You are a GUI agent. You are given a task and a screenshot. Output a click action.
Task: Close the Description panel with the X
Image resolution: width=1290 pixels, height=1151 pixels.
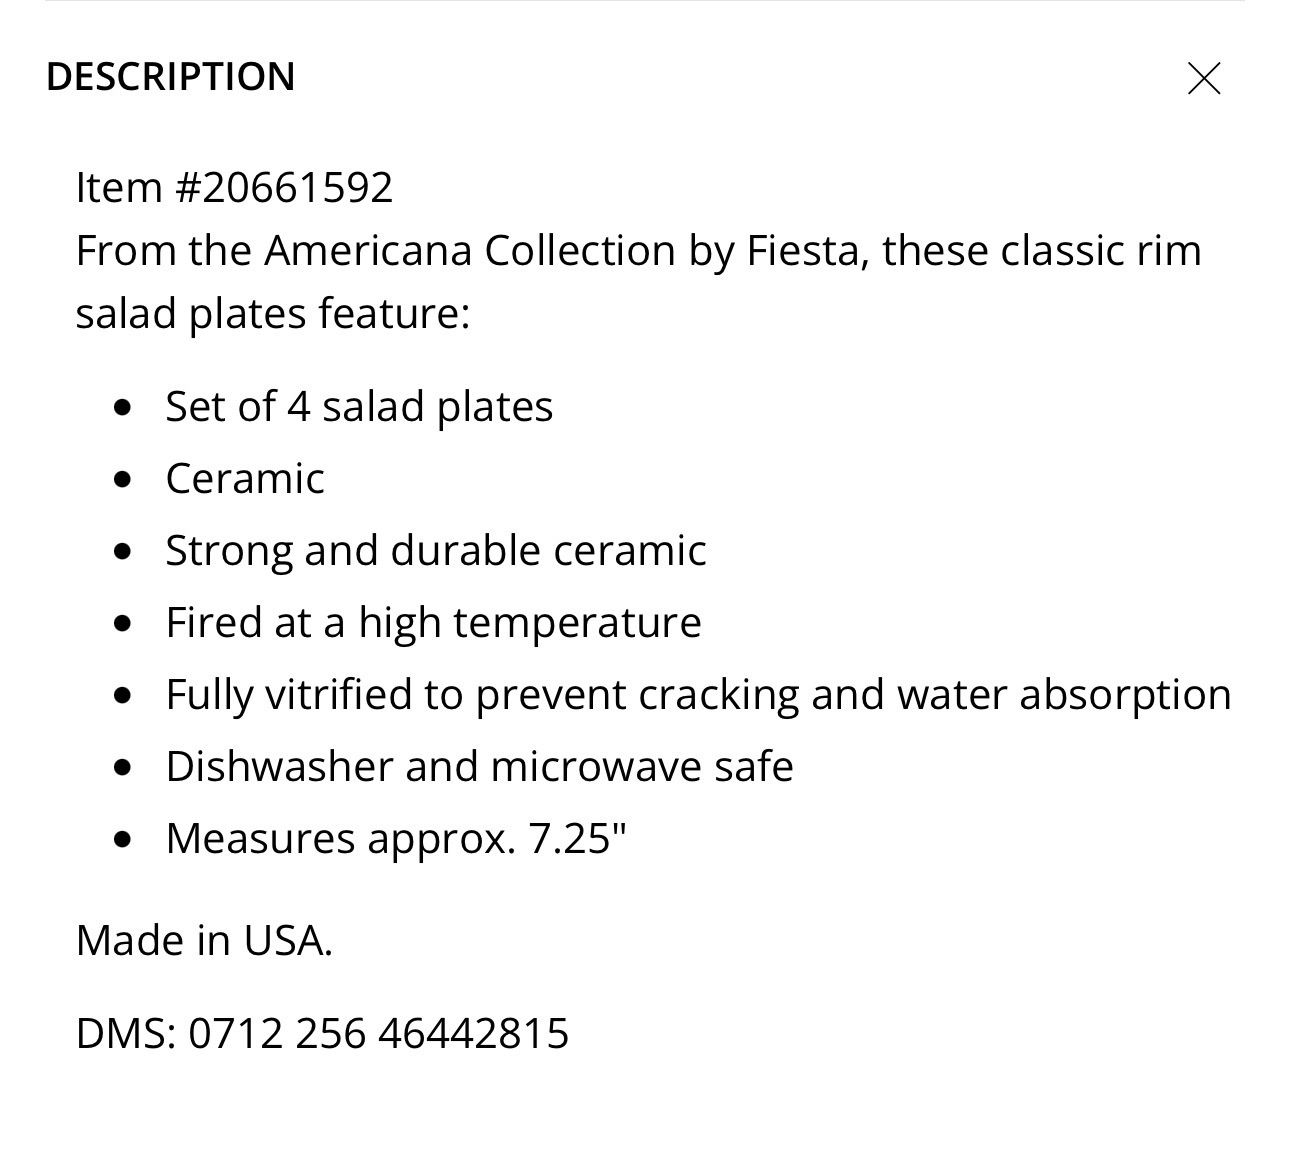point(1204,78)
